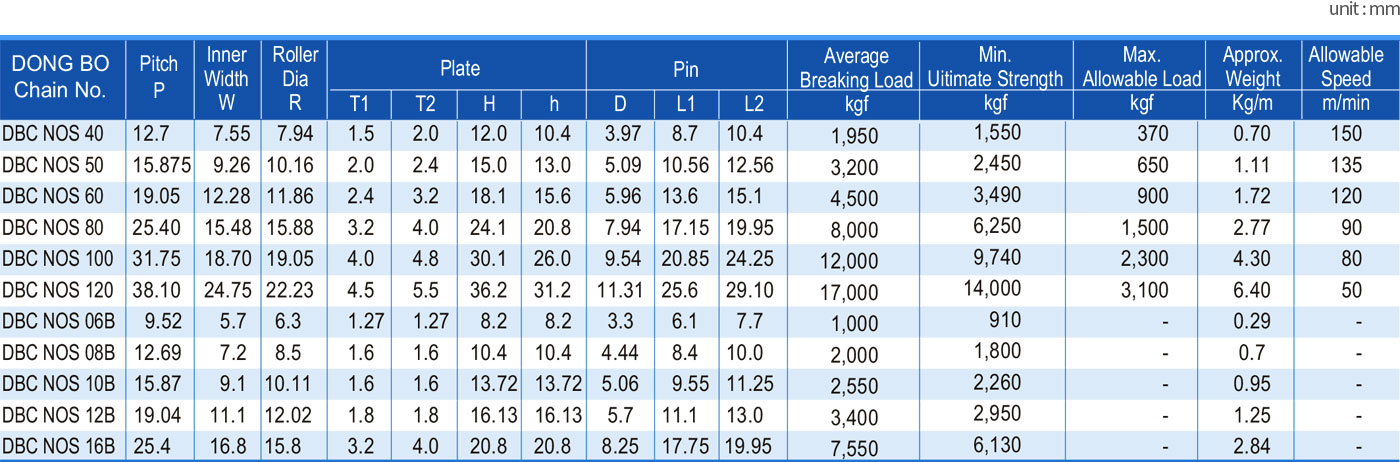Screen dimensions: 1400x462
Task: Click the DBC NOS 40 row label
Action: 52,135
